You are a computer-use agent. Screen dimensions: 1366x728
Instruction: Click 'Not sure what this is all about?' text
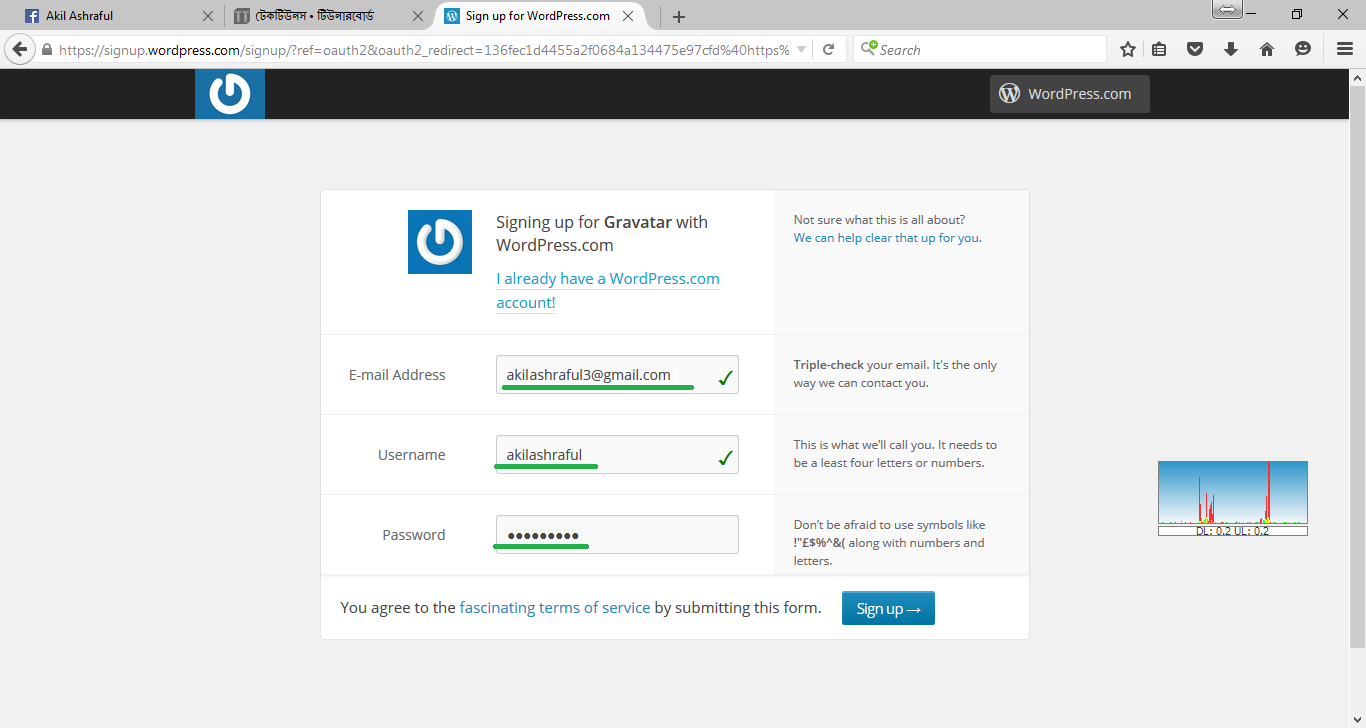point(879,220)
